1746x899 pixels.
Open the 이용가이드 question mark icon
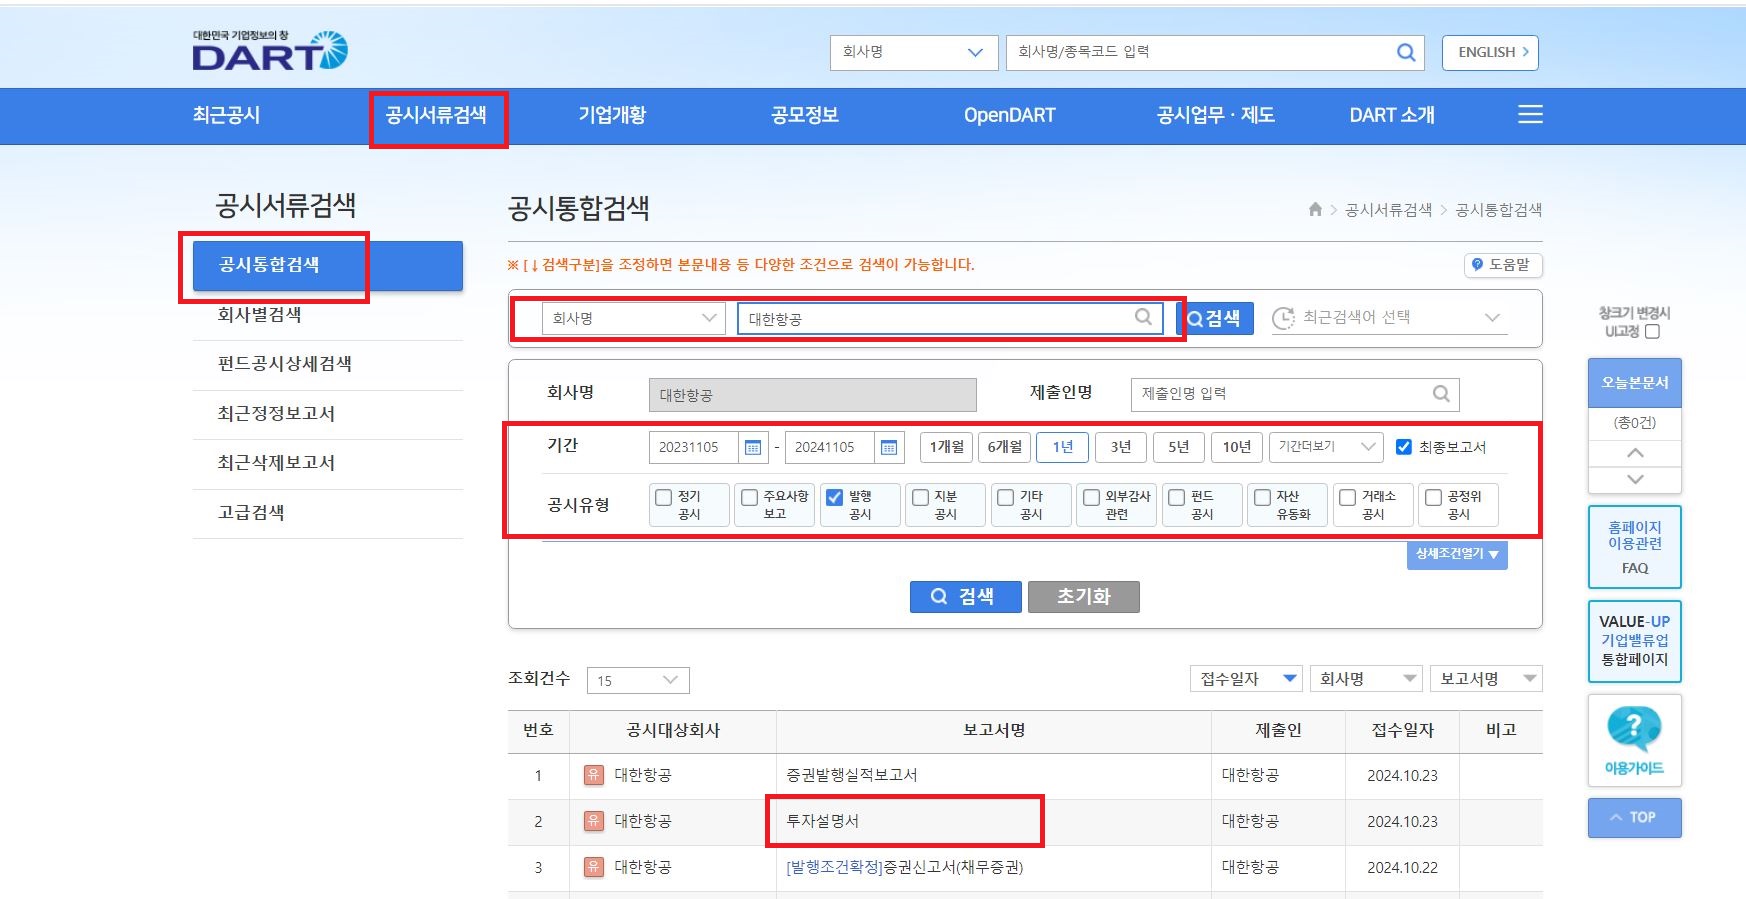1634,729
